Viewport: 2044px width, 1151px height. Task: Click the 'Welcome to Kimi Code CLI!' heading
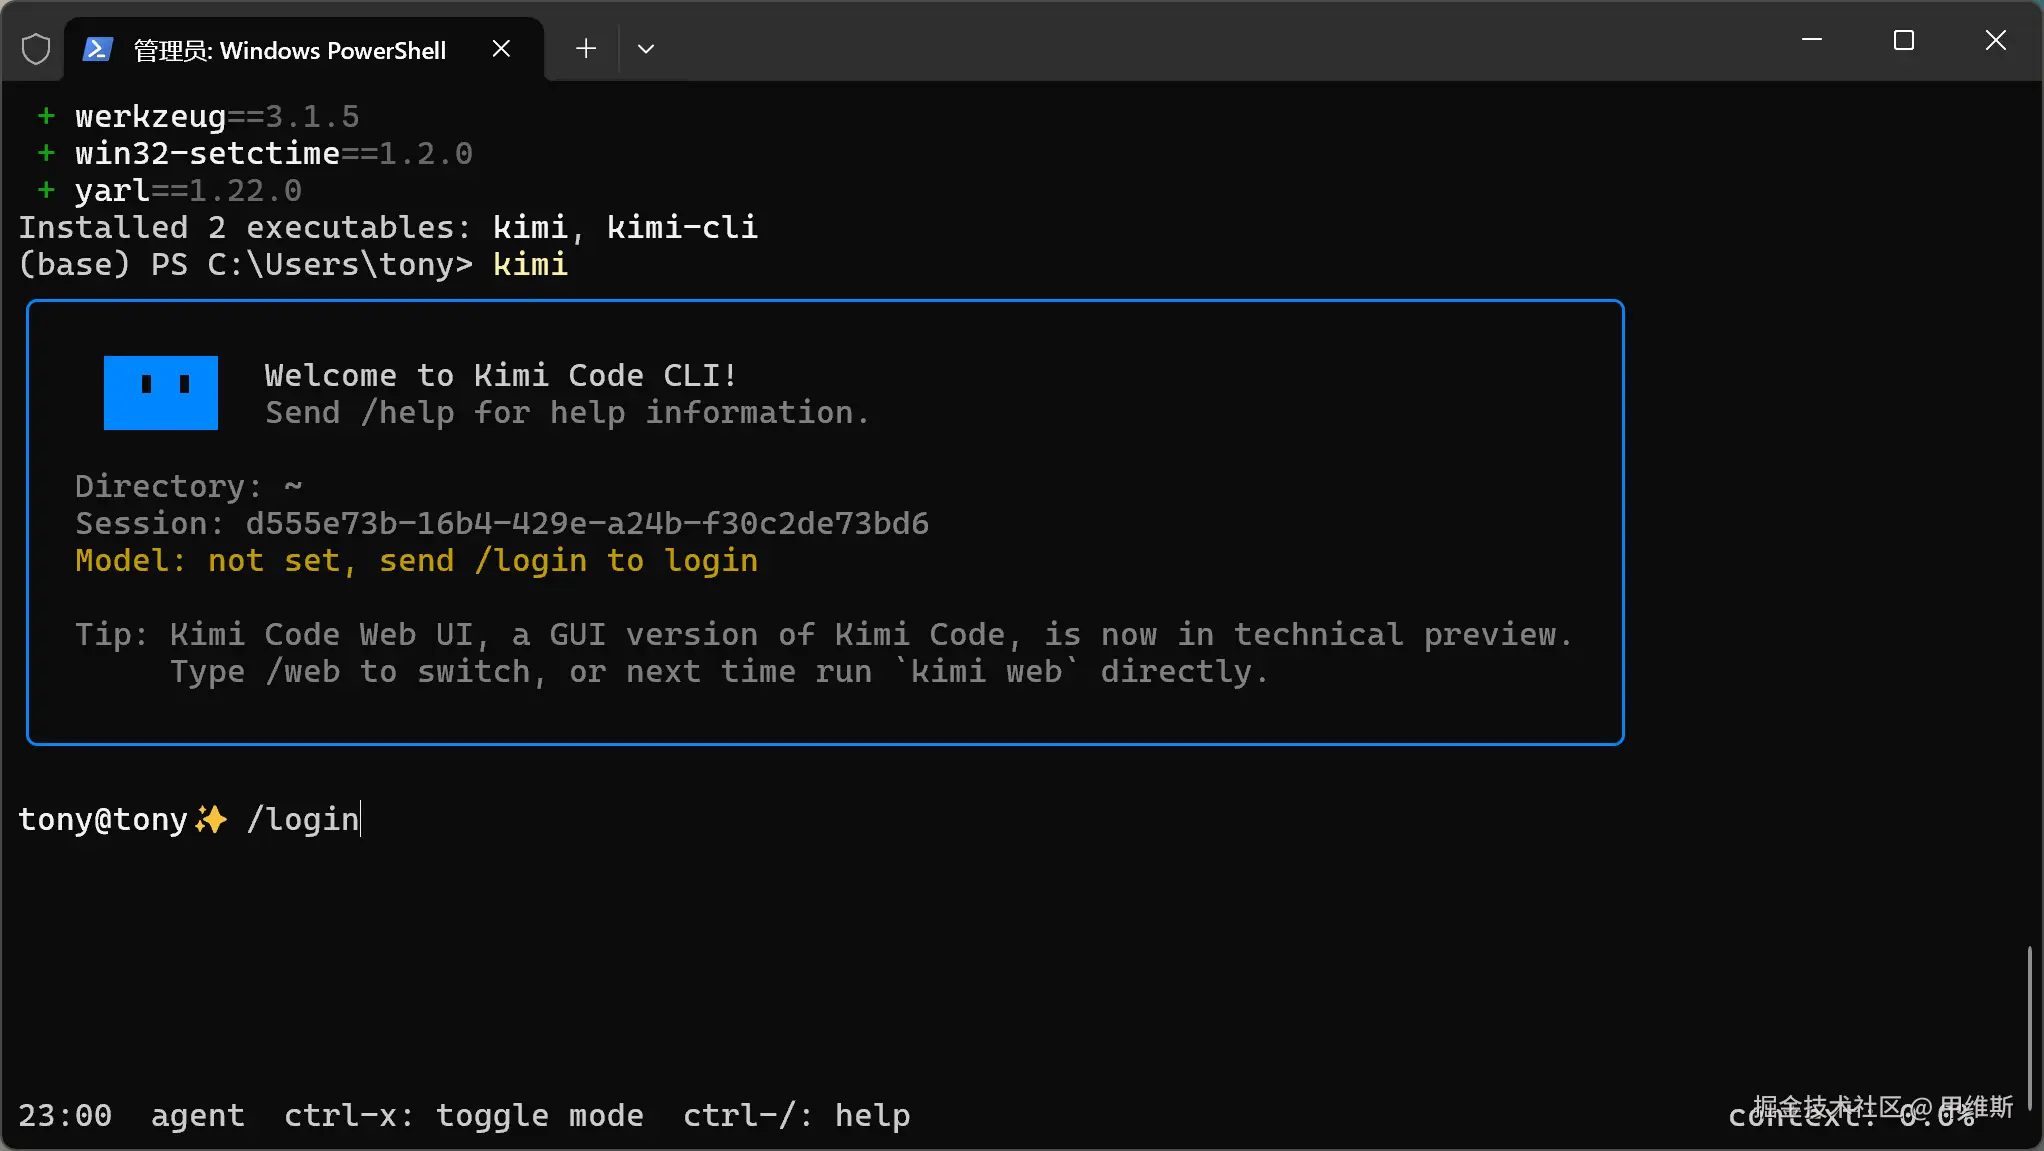click(501, 376)
